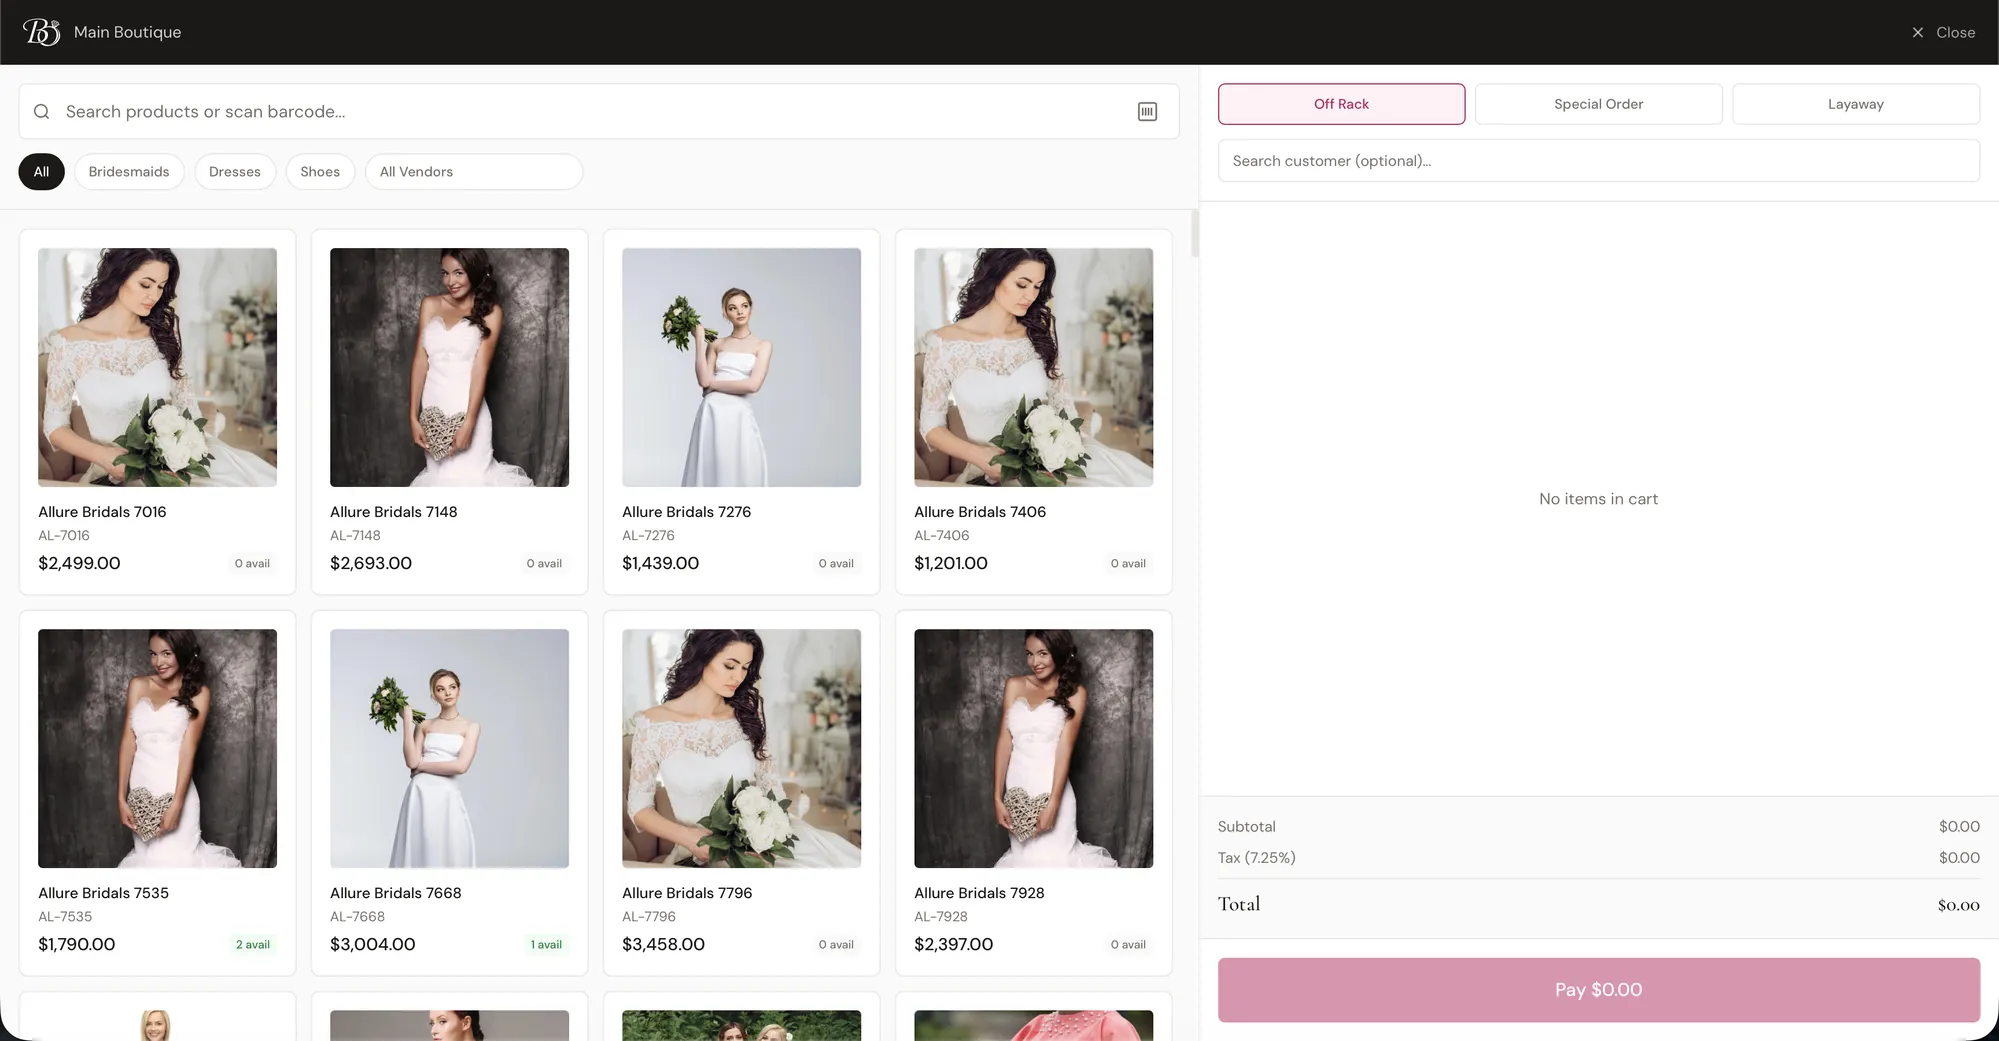The image size is (1999, 1041).
Task: Select the Off Rack order type
Action: pyautogui.click(x=1341, y=104)
